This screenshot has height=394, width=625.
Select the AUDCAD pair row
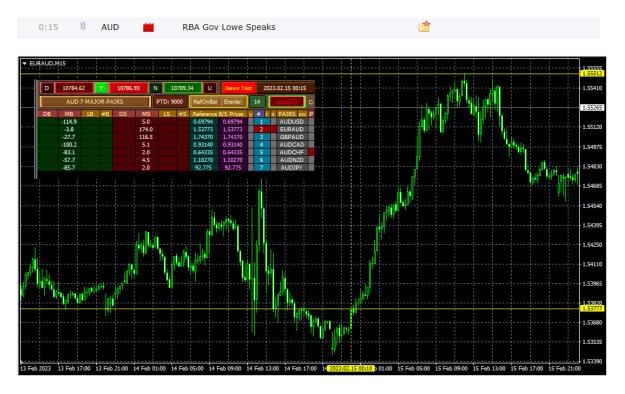[292, 145]
